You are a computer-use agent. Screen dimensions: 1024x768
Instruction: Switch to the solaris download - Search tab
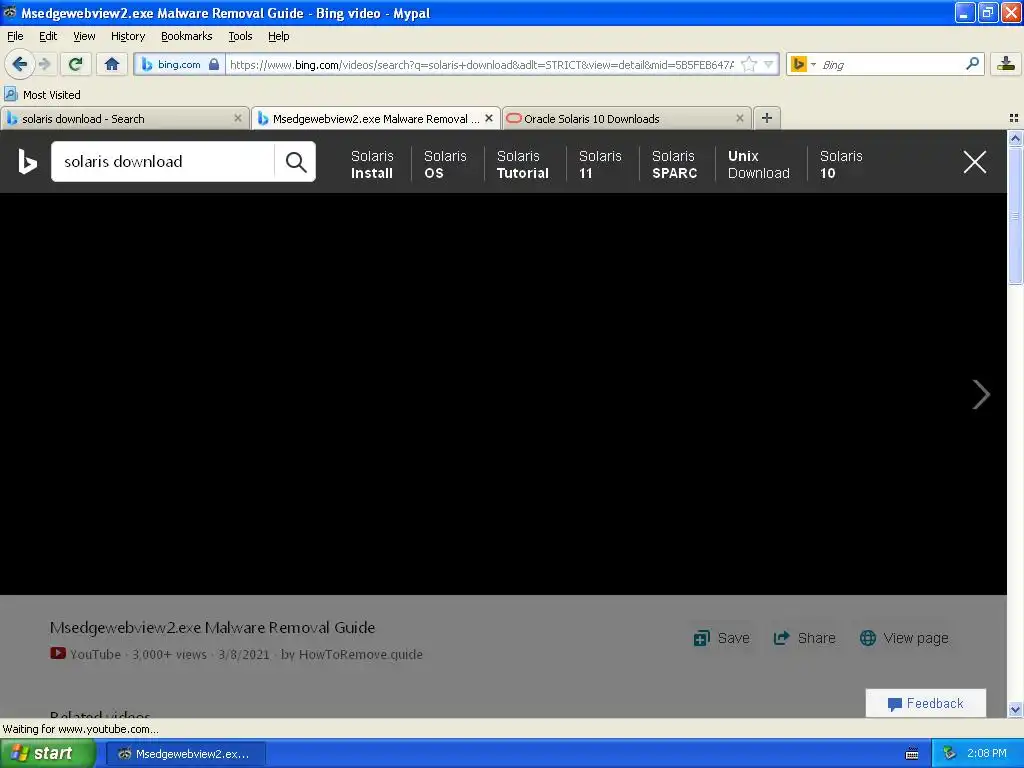pos(124,119)
